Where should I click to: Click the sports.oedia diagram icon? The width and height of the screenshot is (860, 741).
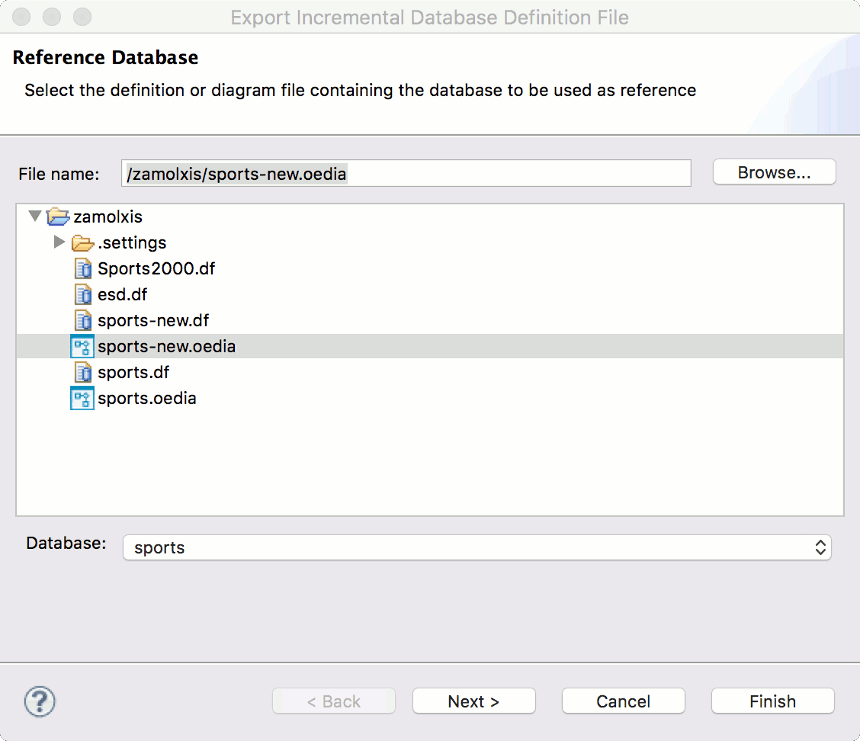(x=82, y=399)
